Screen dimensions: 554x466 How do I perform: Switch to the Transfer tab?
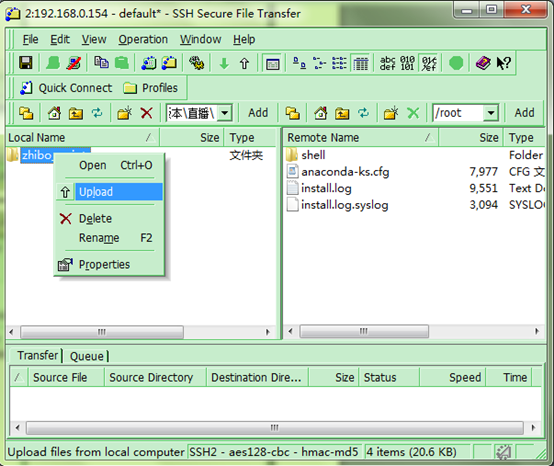37,355
